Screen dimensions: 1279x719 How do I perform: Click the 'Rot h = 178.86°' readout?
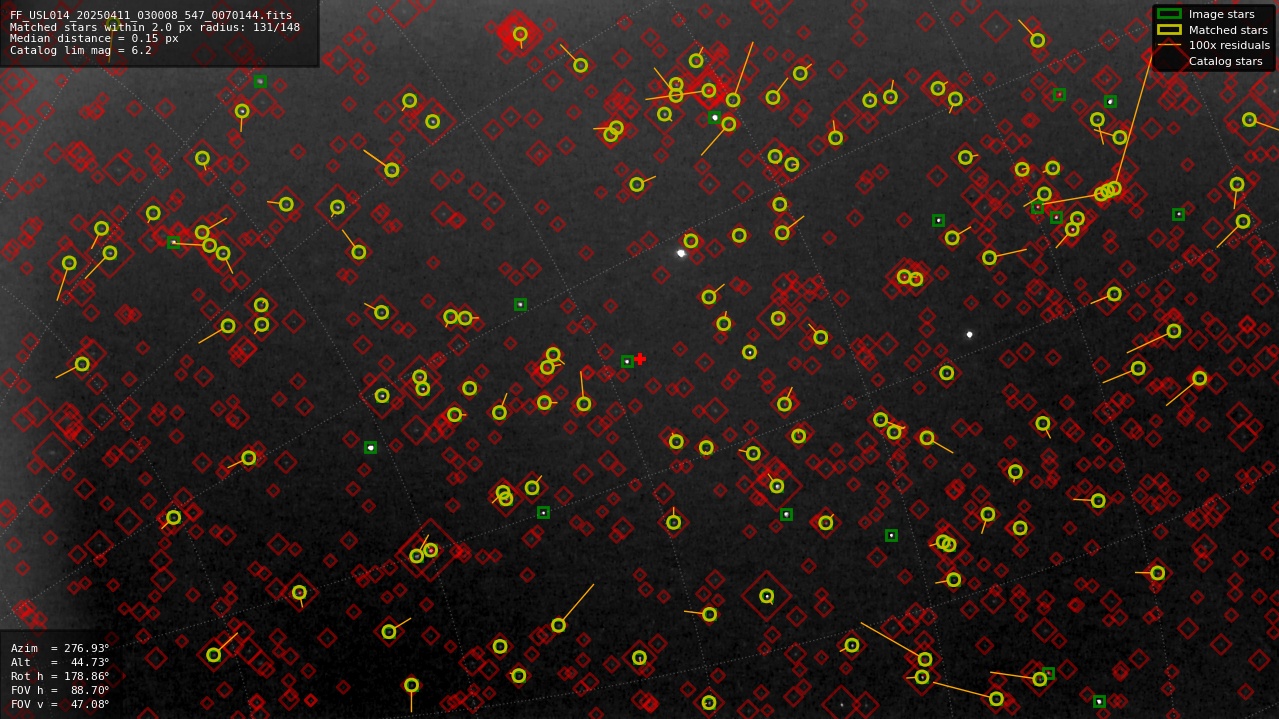pos(60,676)
